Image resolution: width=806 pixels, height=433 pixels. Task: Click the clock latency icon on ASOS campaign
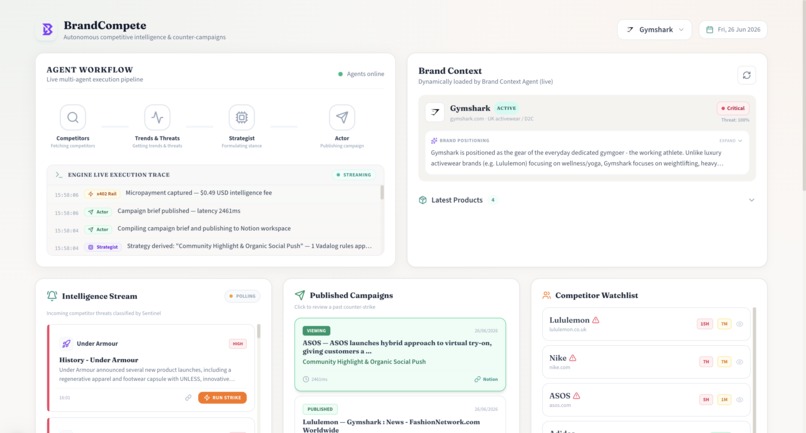[306, 380]
